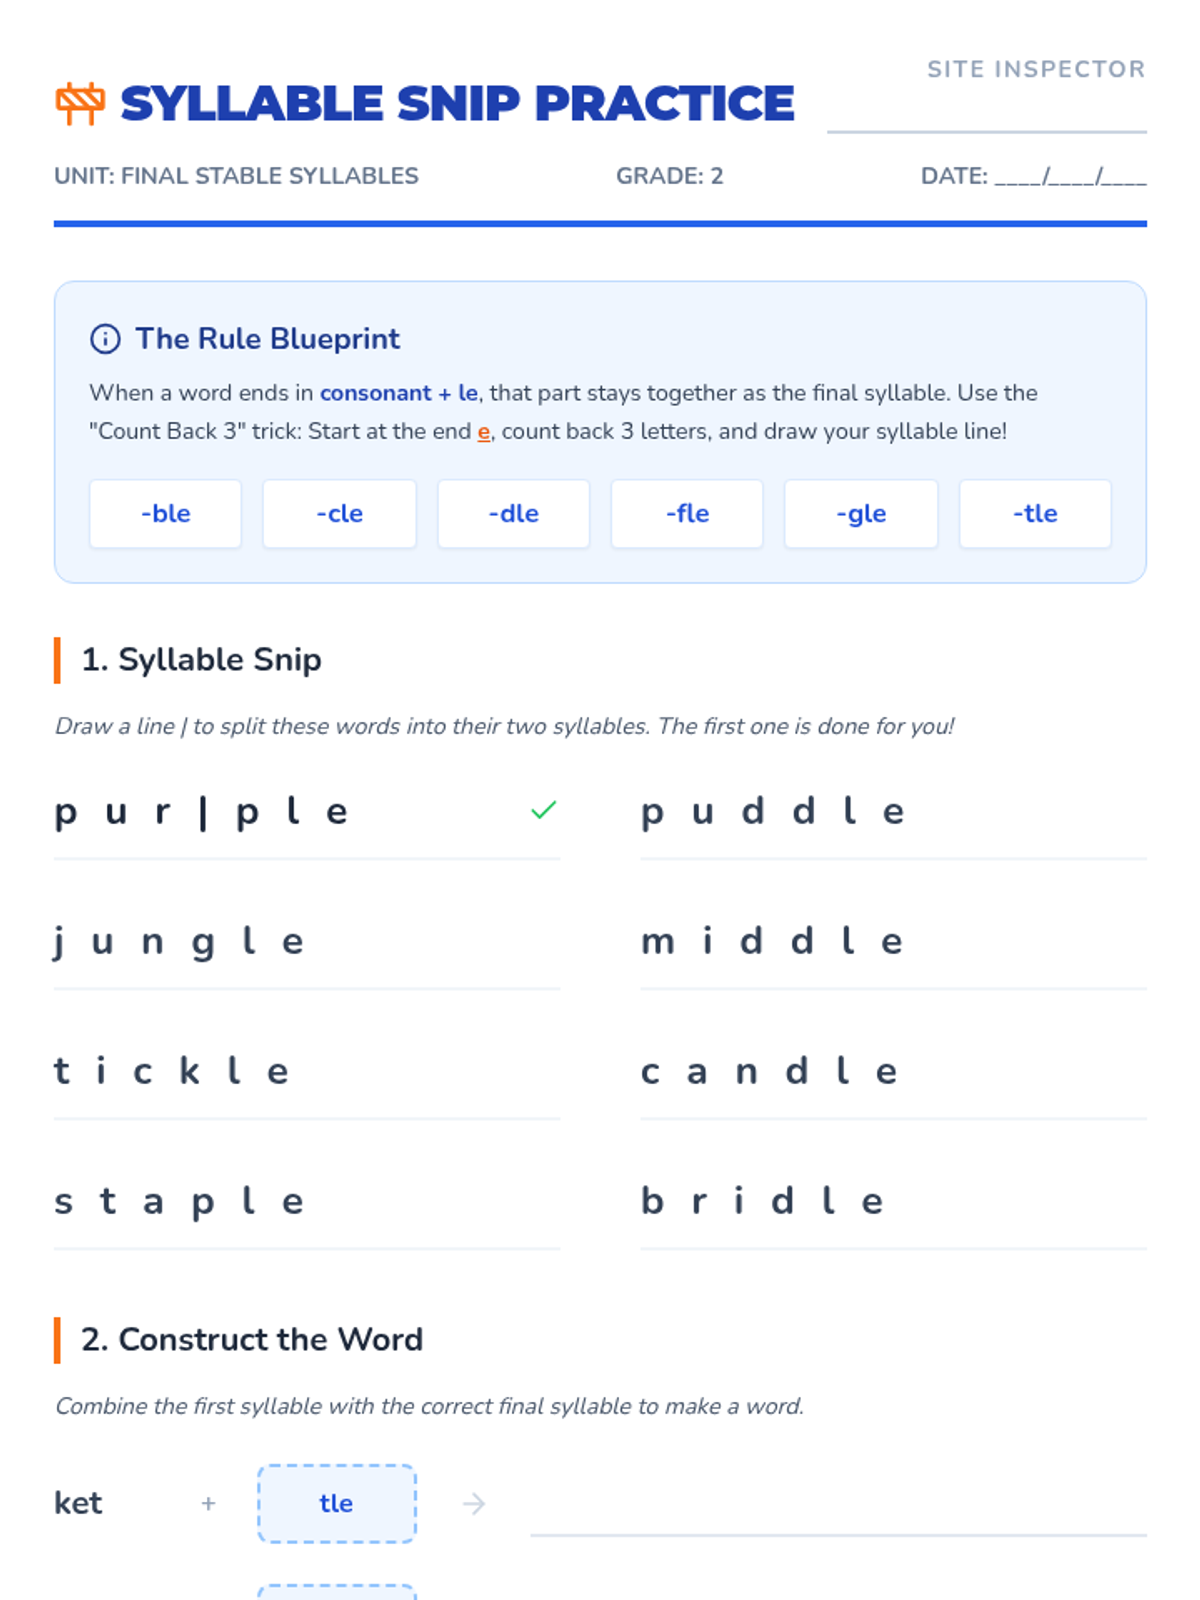Select the -ble syllable chip
This screenshot has width=1200, height=1600.
165,514
